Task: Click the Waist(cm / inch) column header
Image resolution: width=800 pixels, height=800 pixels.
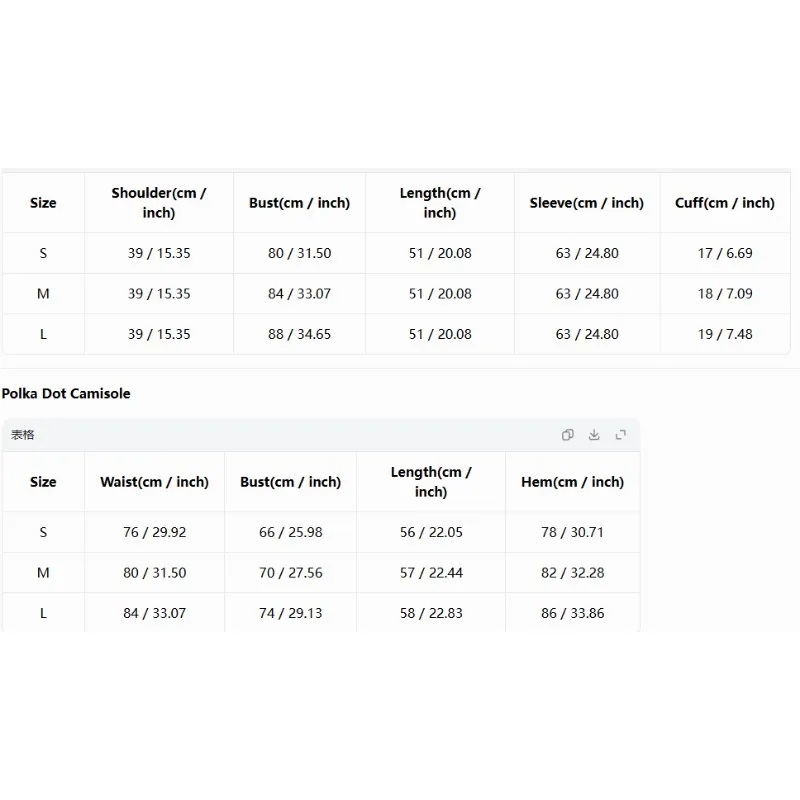Action: [155, 482]
